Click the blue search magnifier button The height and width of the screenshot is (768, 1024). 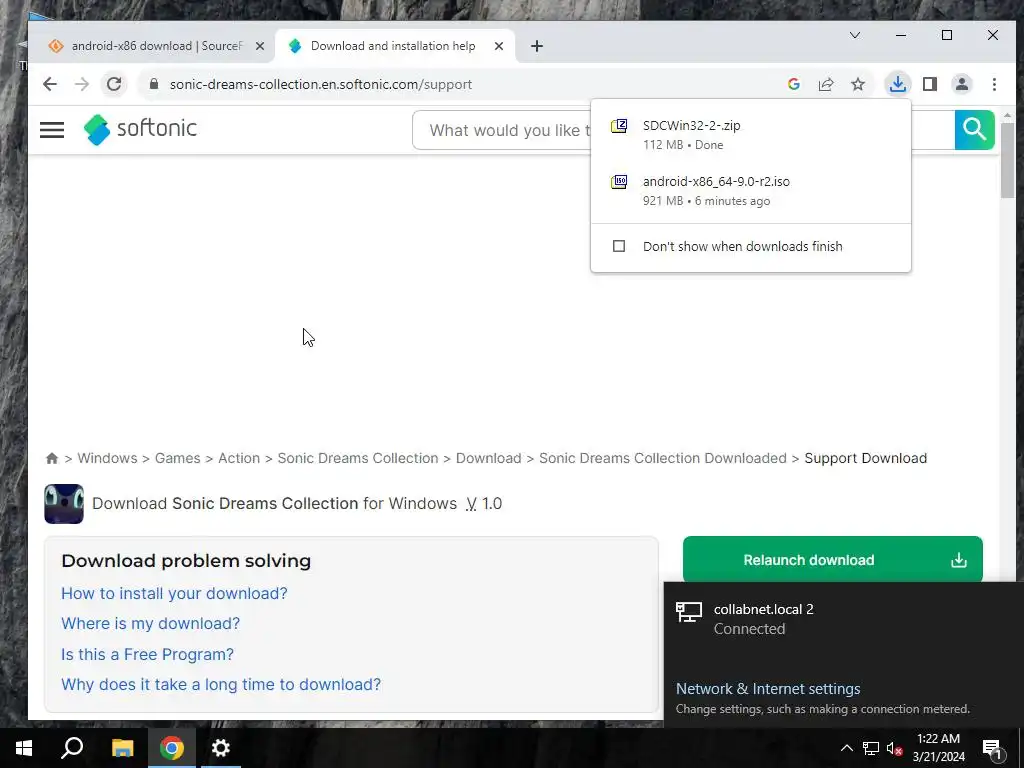tap(974, 130)
